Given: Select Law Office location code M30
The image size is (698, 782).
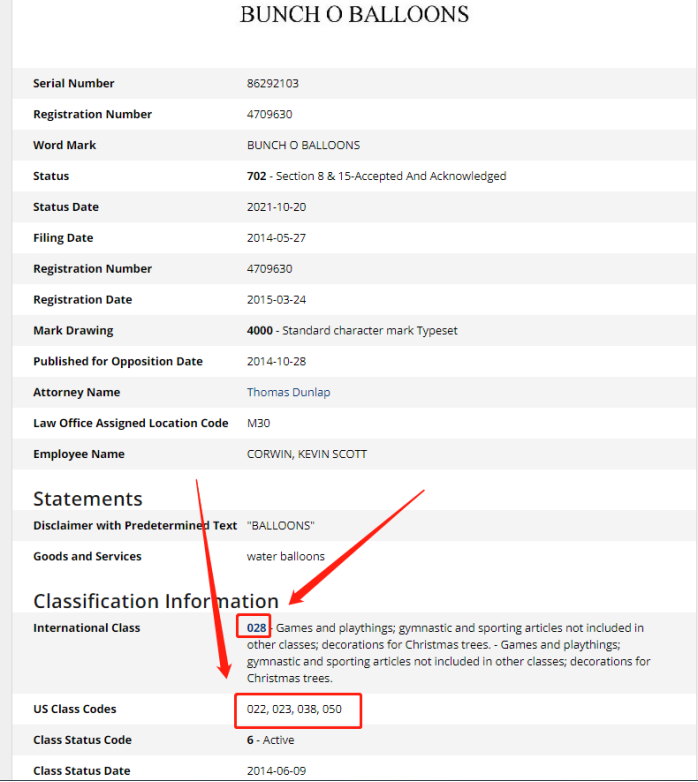Looking at the screenshot, I should pyautogui.click(x=258, y=423).
